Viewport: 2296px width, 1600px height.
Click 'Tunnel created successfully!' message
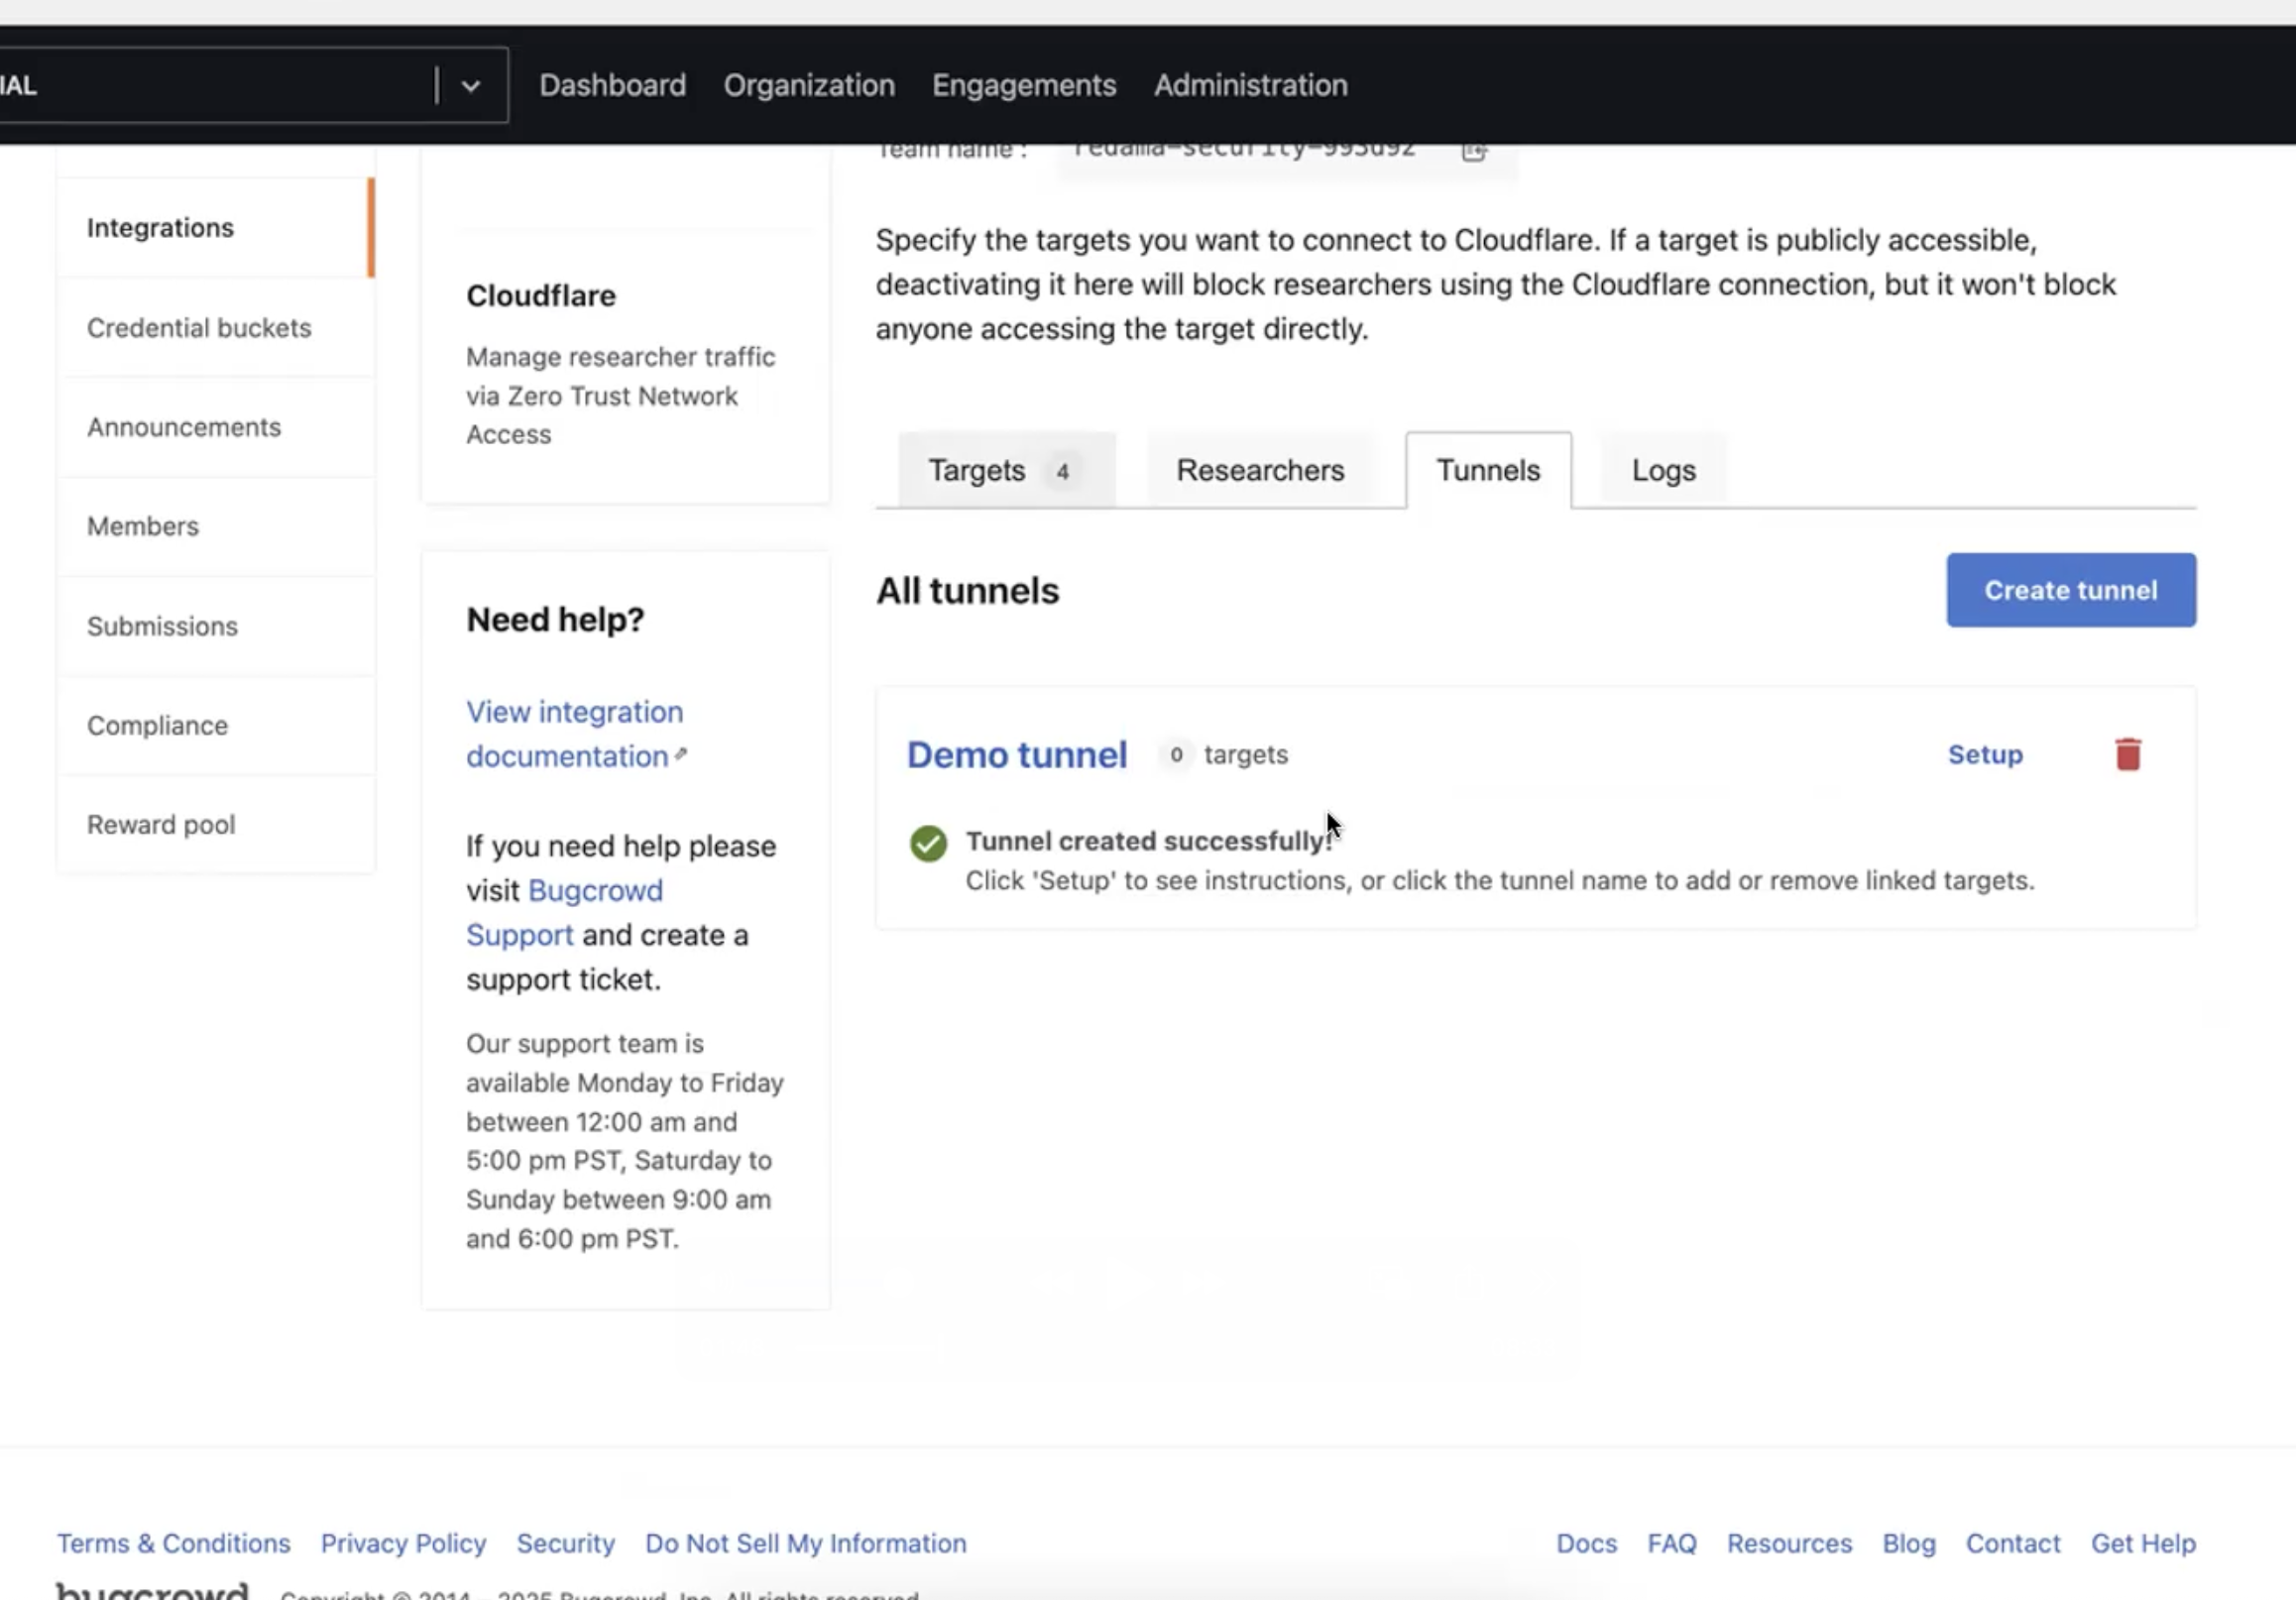(1149, 841)
